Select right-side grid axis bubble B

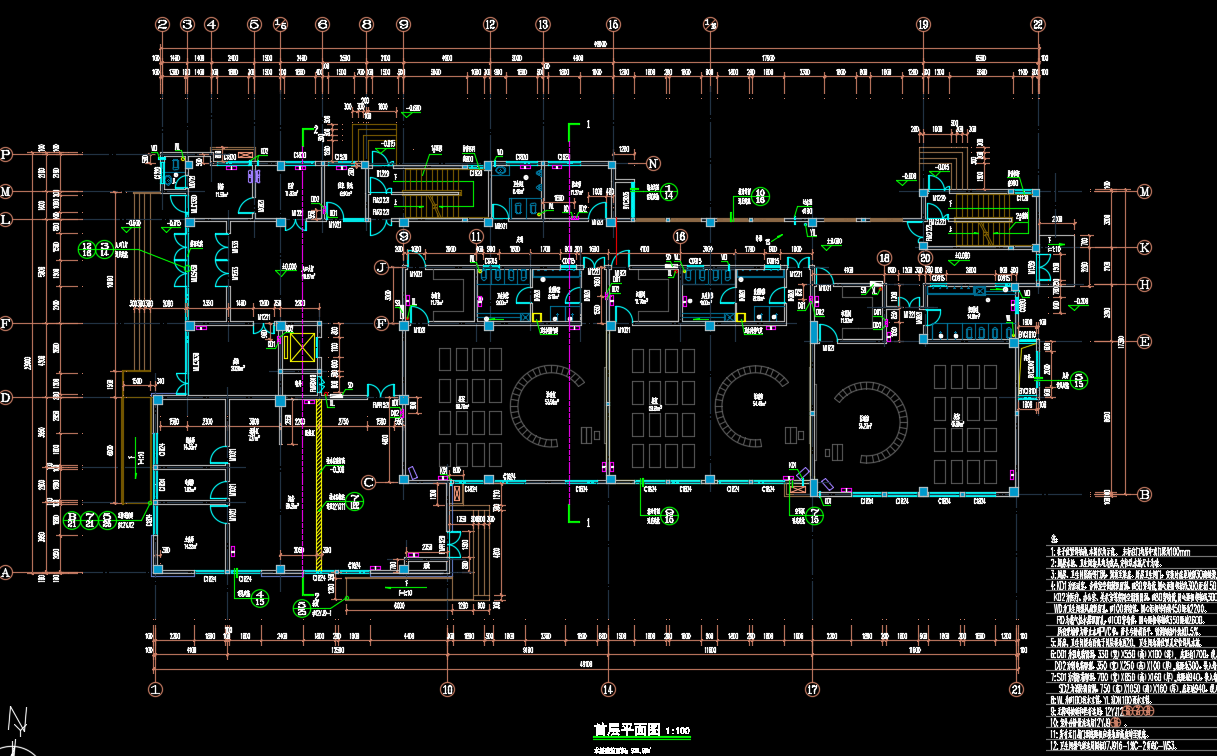(x=1145, y=493)
